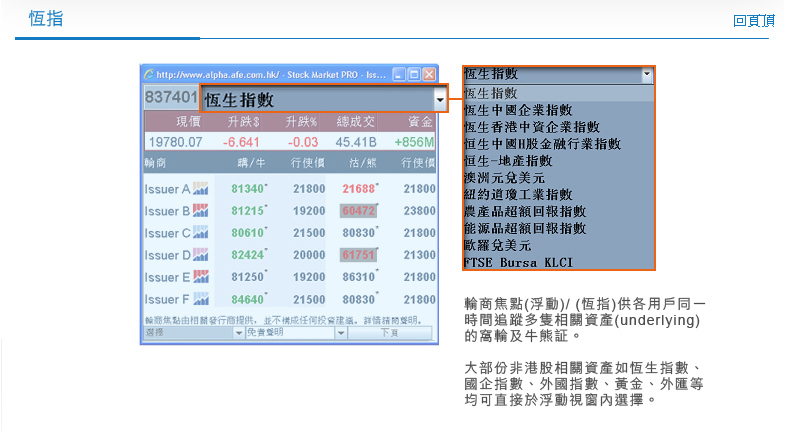Select call warrant 80610 for Issuer C
Viewport: 788px width, 432px height.
click(x=248, y=233)
